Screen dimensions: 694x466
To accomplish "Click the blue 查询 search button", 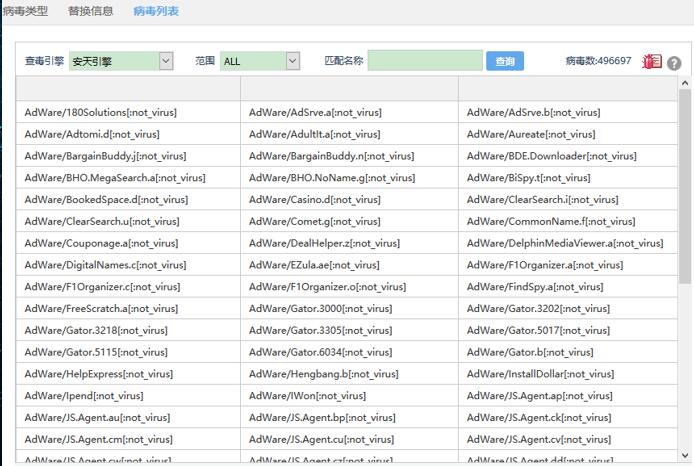I will [505, 62].
